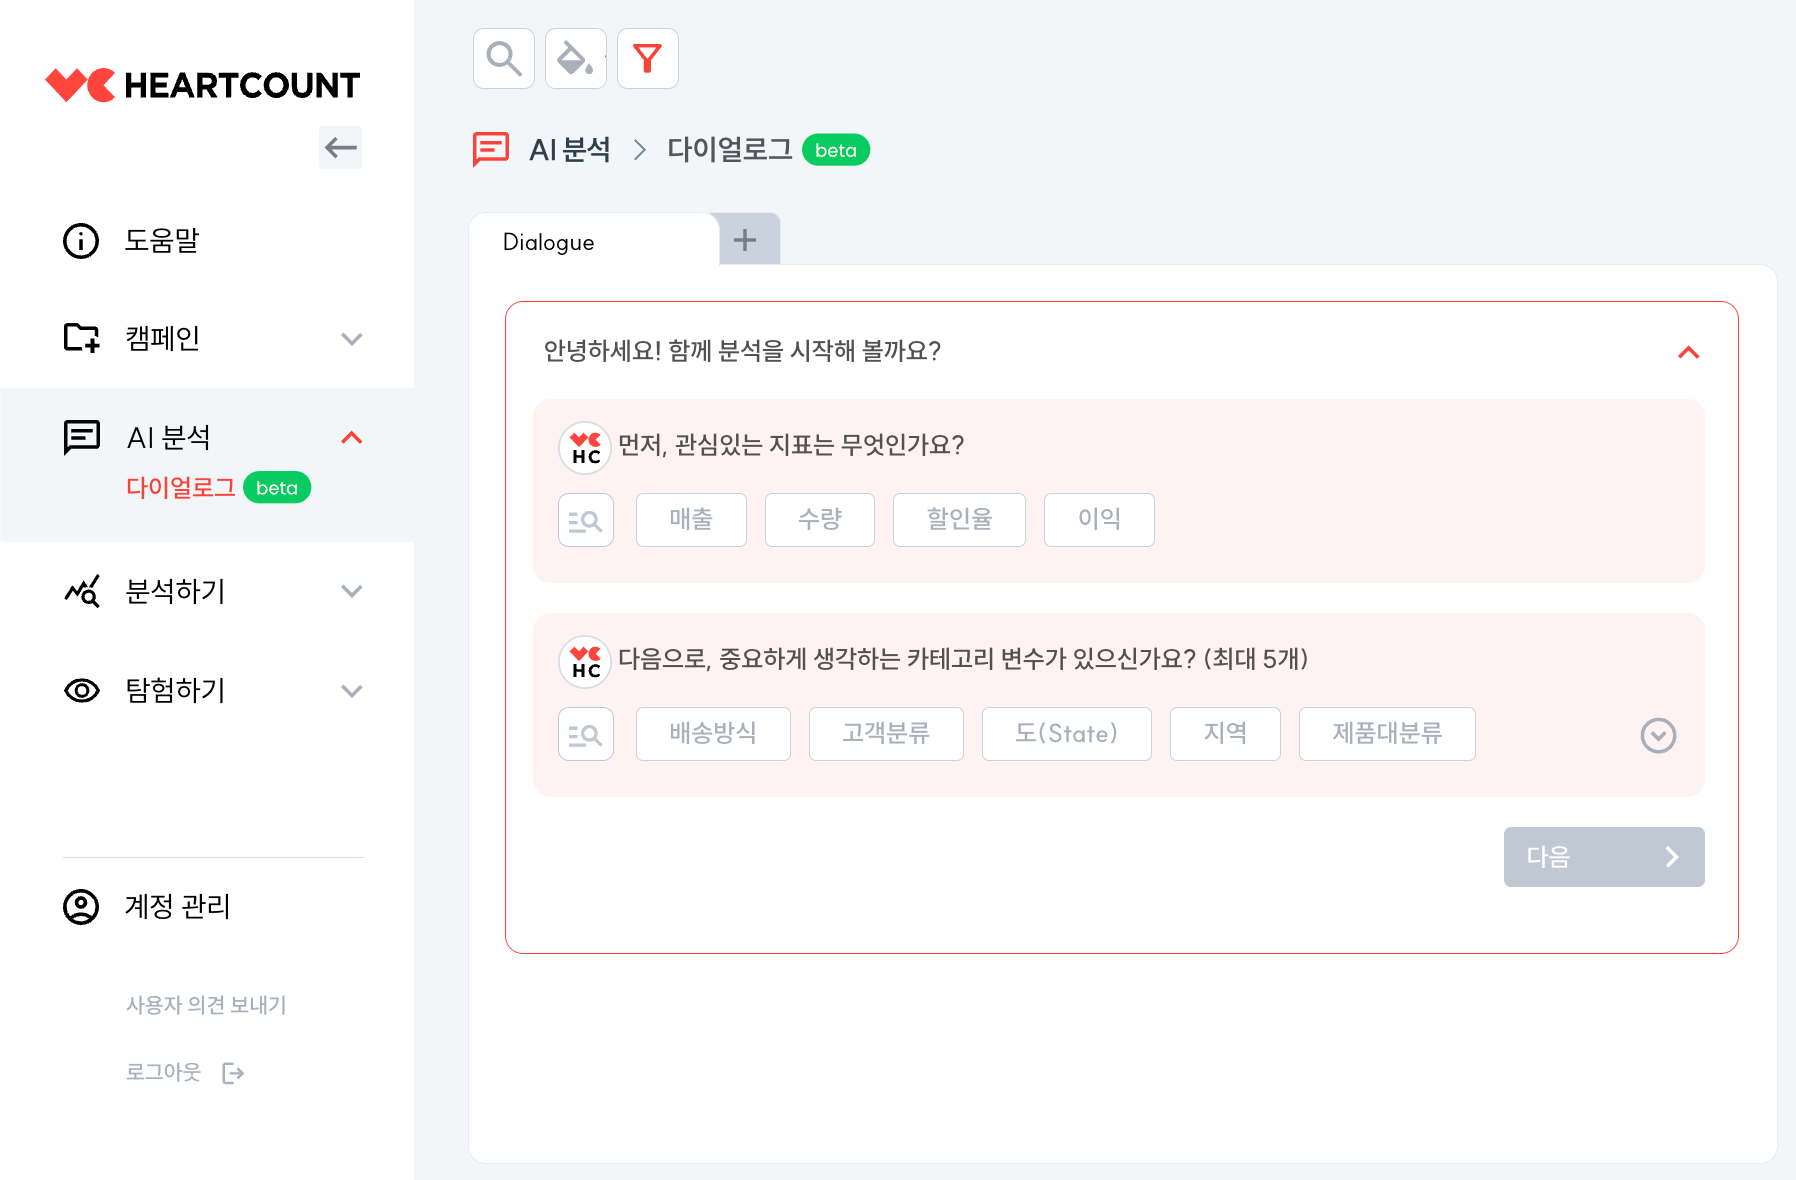The image size is (1796, 1180).
Task: Collapse the AI 분석 menu chevron
Action: click(351, 438)
